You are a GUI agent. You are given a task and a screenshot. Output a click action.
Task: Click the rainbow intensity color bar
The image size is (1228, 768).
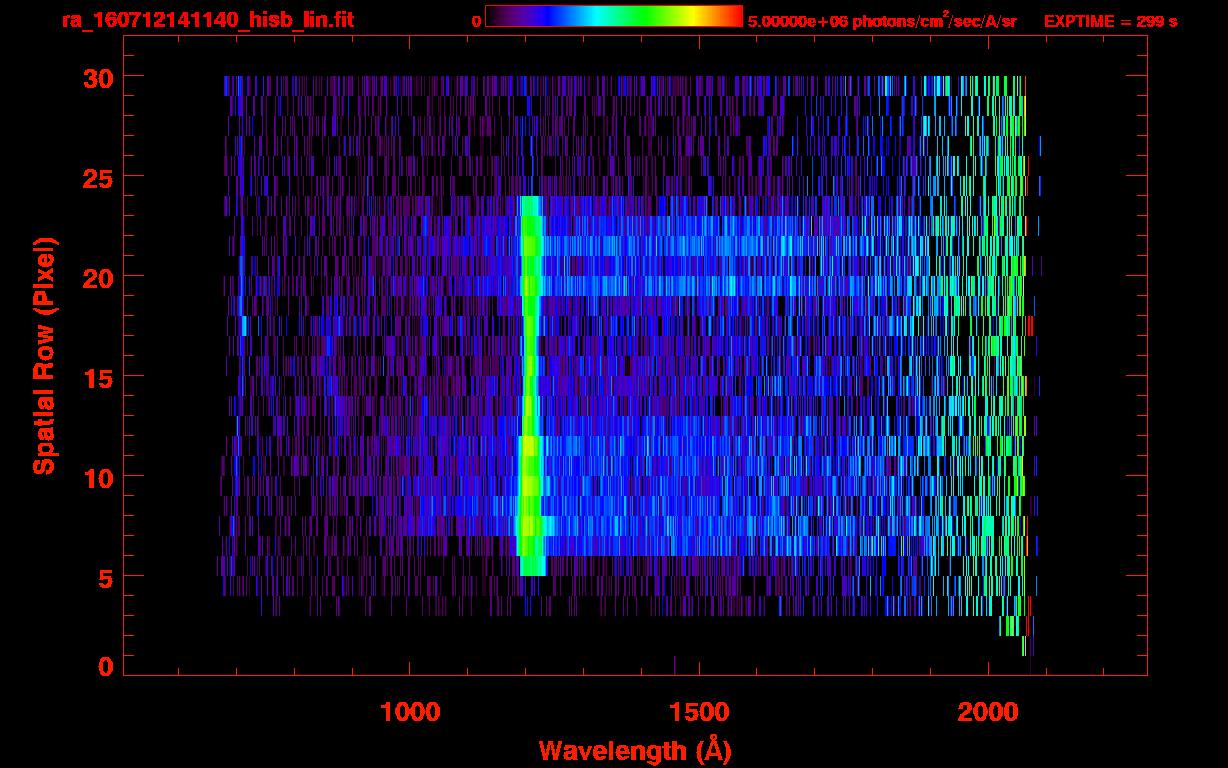(x=613, y=16)
